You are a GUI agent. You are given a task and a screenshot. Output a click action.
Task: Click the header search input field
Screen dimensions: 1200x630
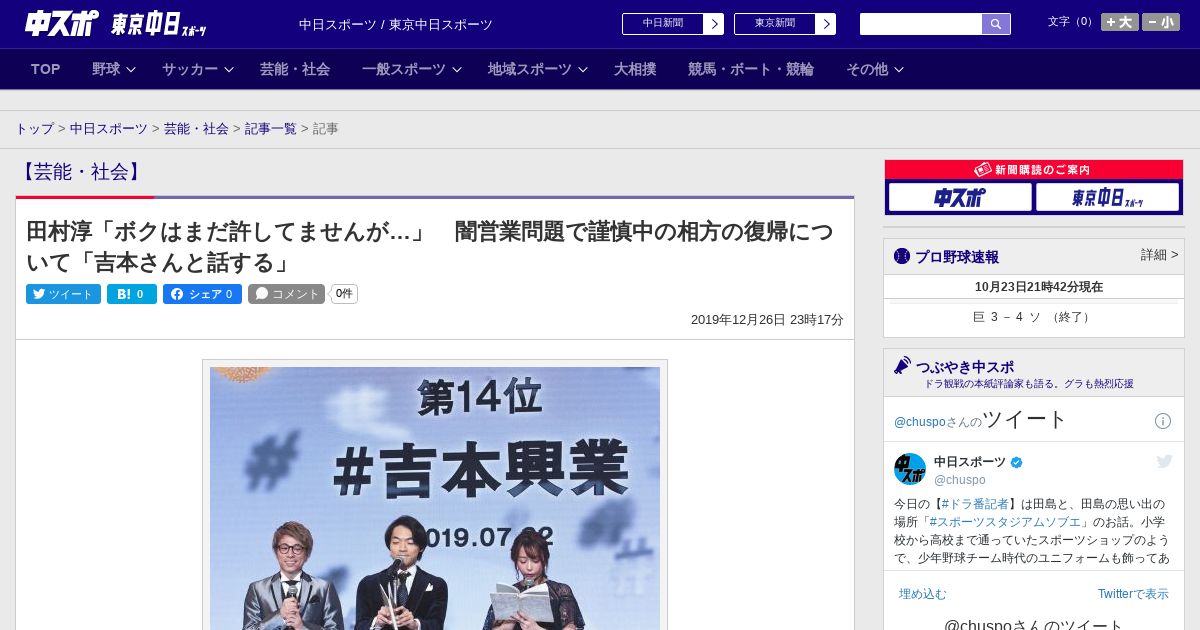(921, 24)
